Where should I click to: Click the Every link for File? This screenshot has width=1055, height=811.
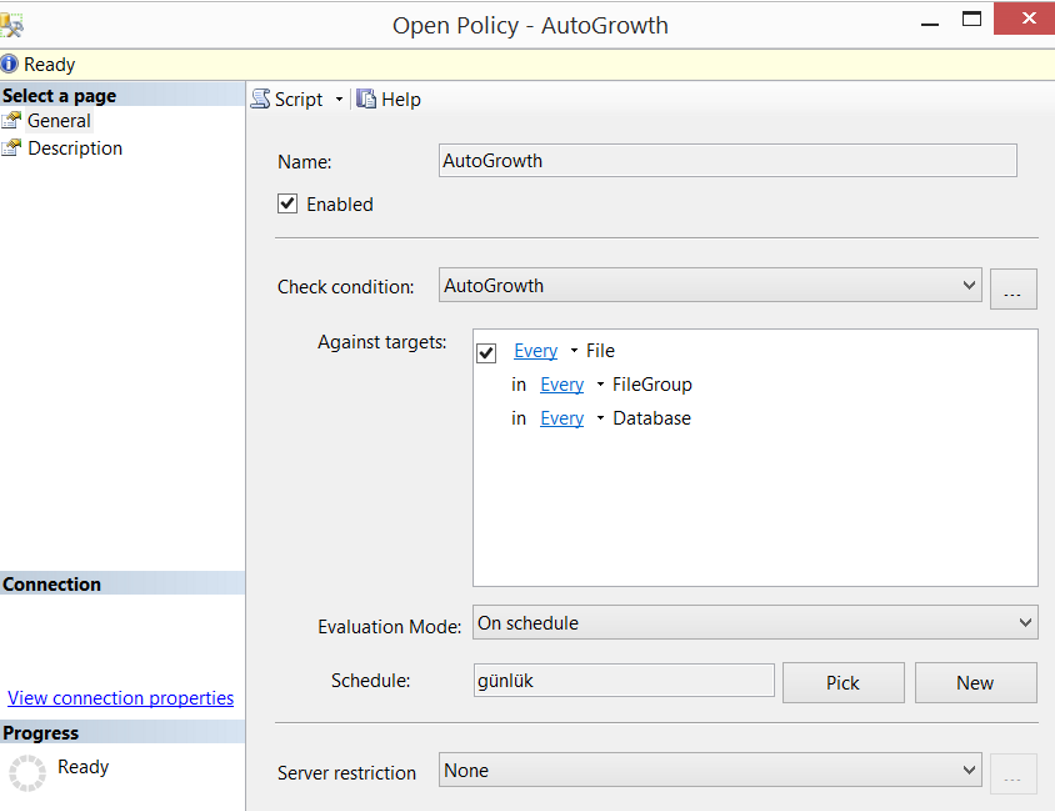536,351
